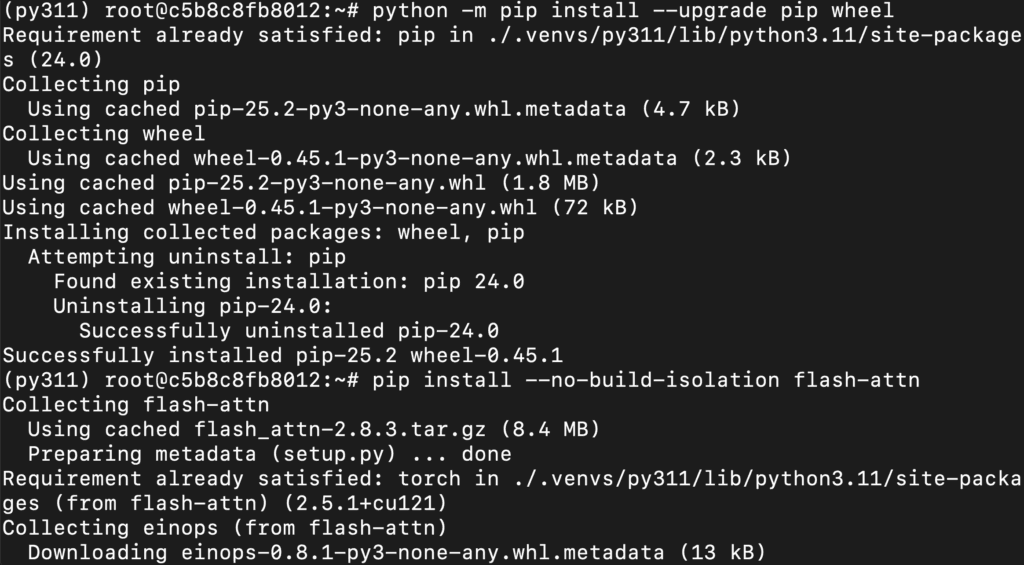This screenshot has width=1024, height=565.
Task: Click 'Collecting einops (from flash-attn)' line
Action: pos(224,527)
